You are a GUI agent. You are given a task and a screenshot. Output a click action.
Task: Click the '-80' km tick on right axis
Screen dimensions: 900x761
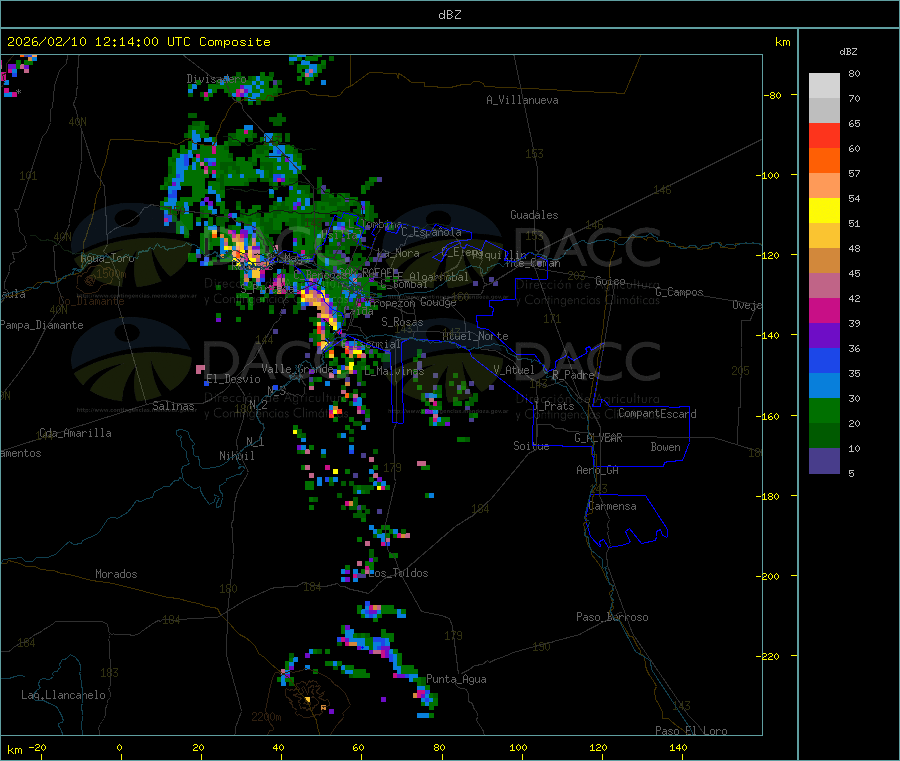pyautogui.click(x=773, y=95)
